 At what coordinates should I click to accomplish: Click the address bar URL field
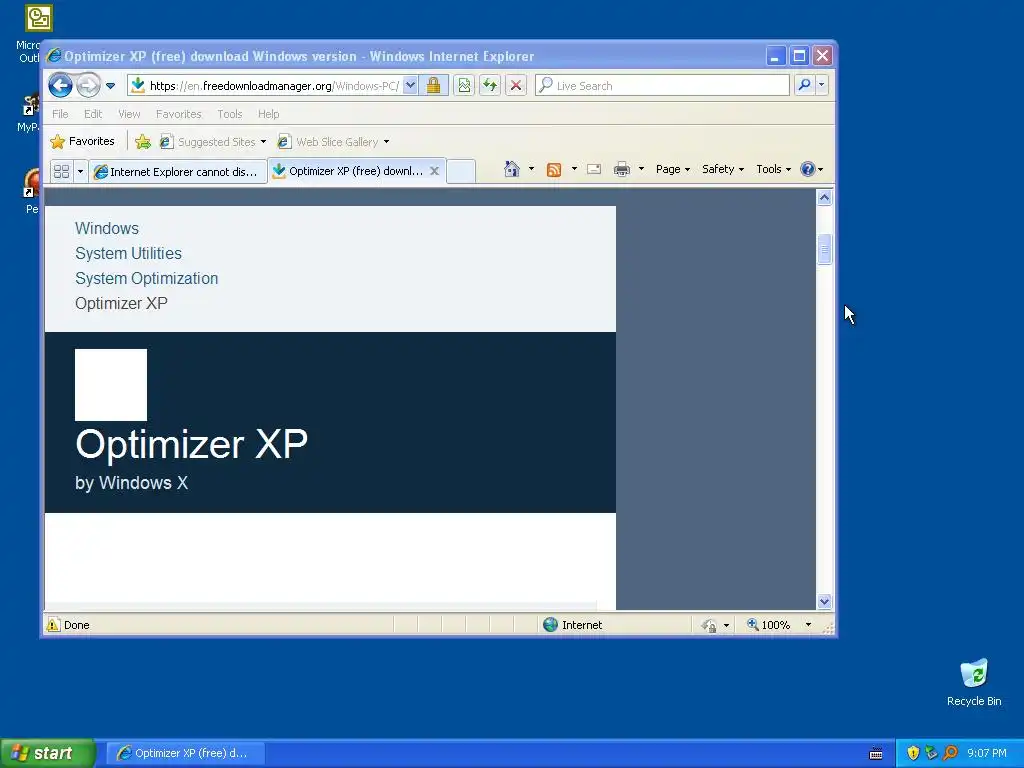coord(273,86)
